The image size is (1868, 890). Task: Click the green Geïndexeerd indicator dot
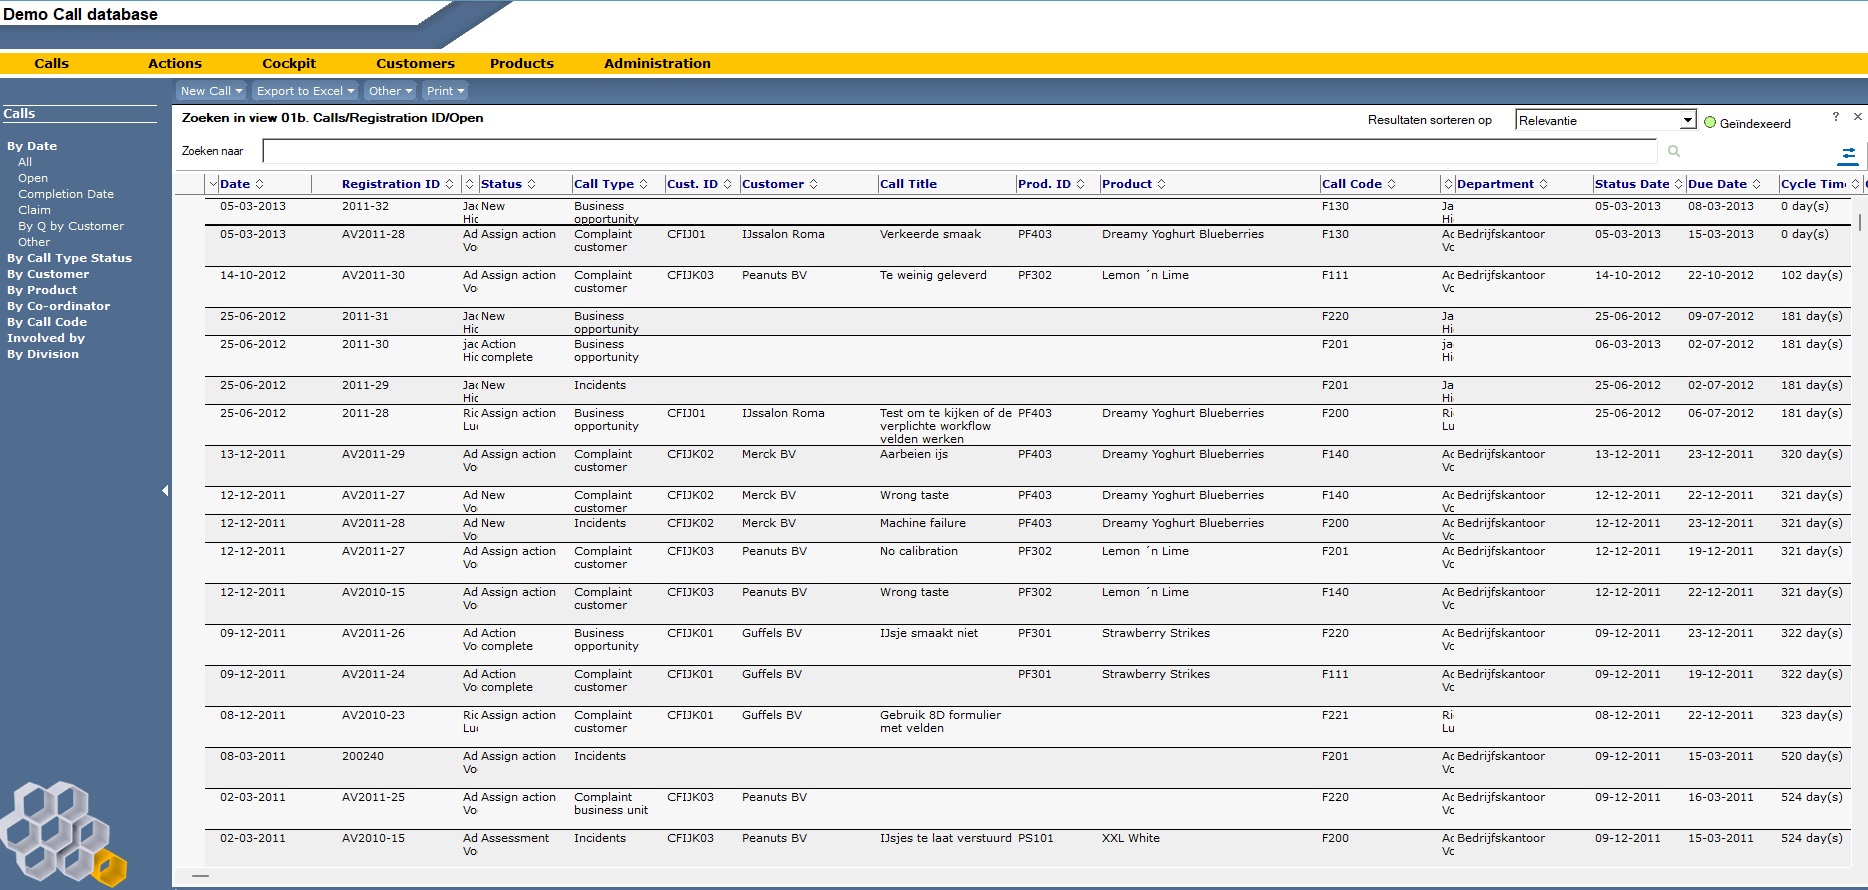click(x=1710, y=122)
